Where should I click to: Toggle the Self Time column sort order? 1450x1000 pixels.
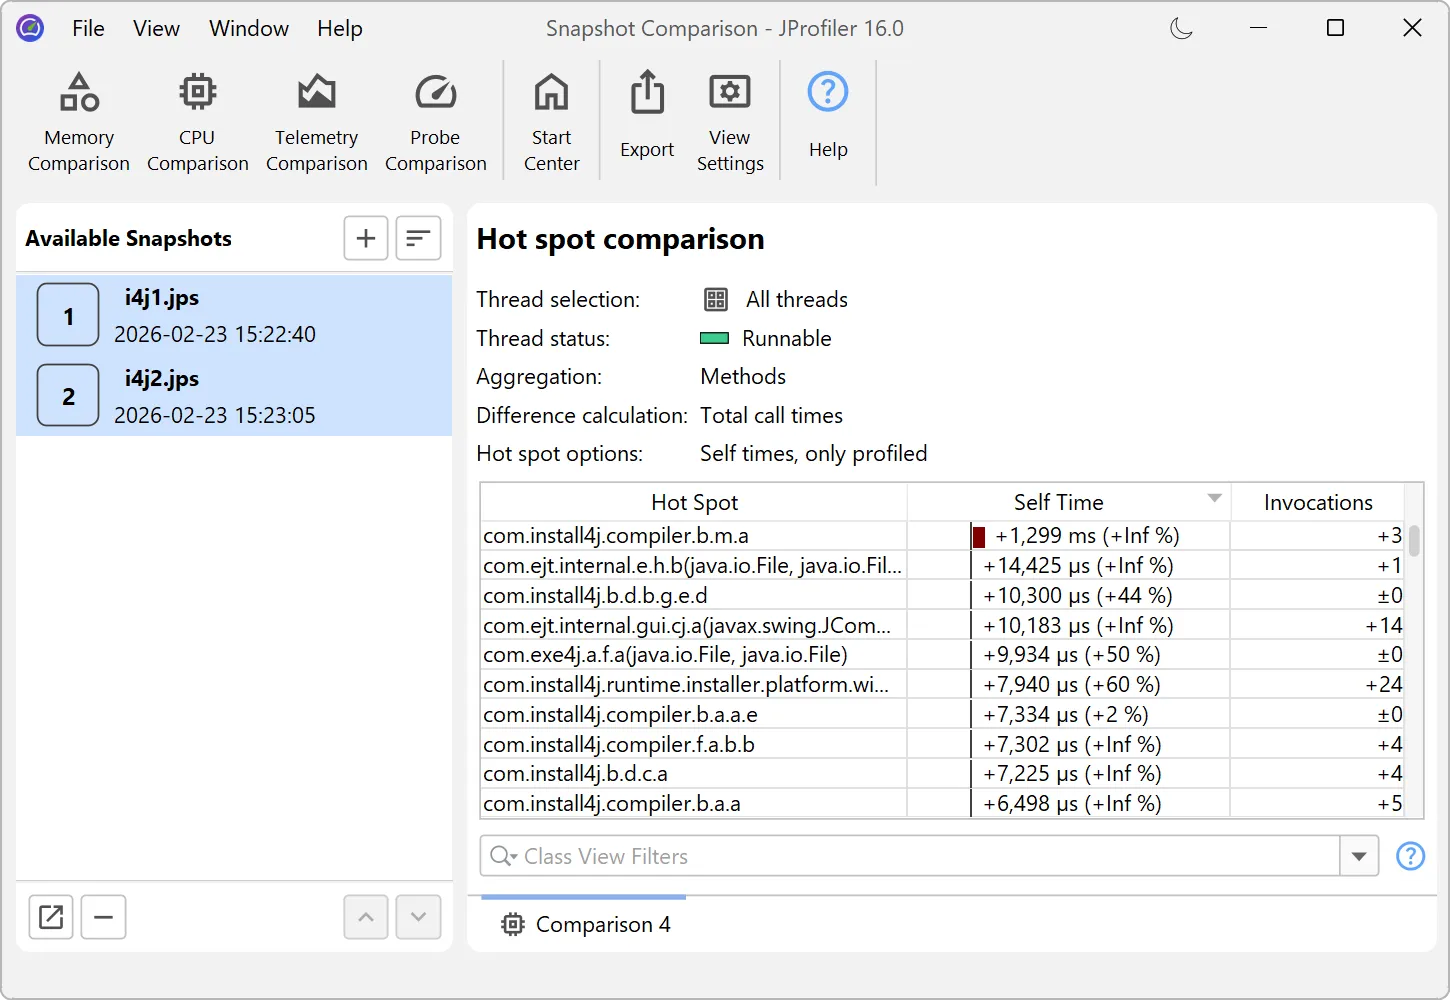point(1057,501)
